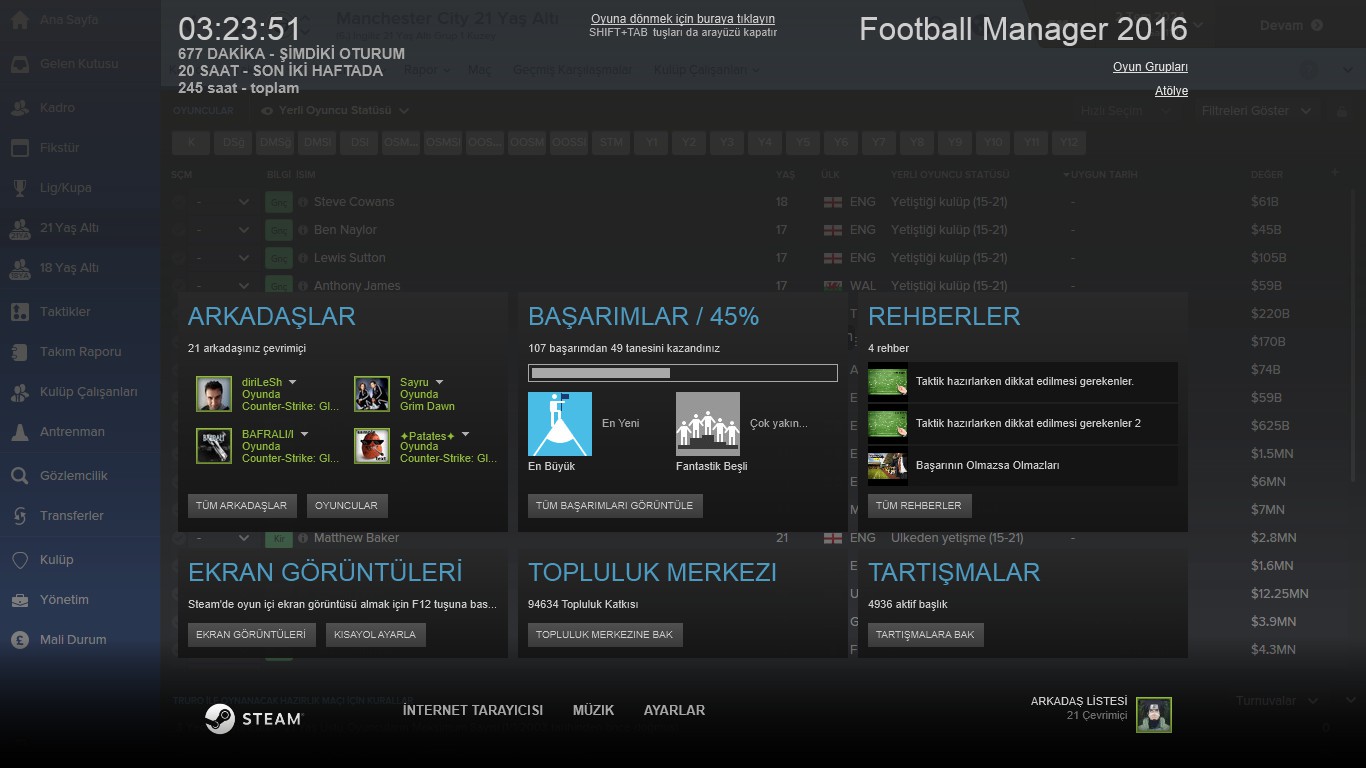Click TOPLULUK MERKEZİNE BAK button

pos(605,635)
